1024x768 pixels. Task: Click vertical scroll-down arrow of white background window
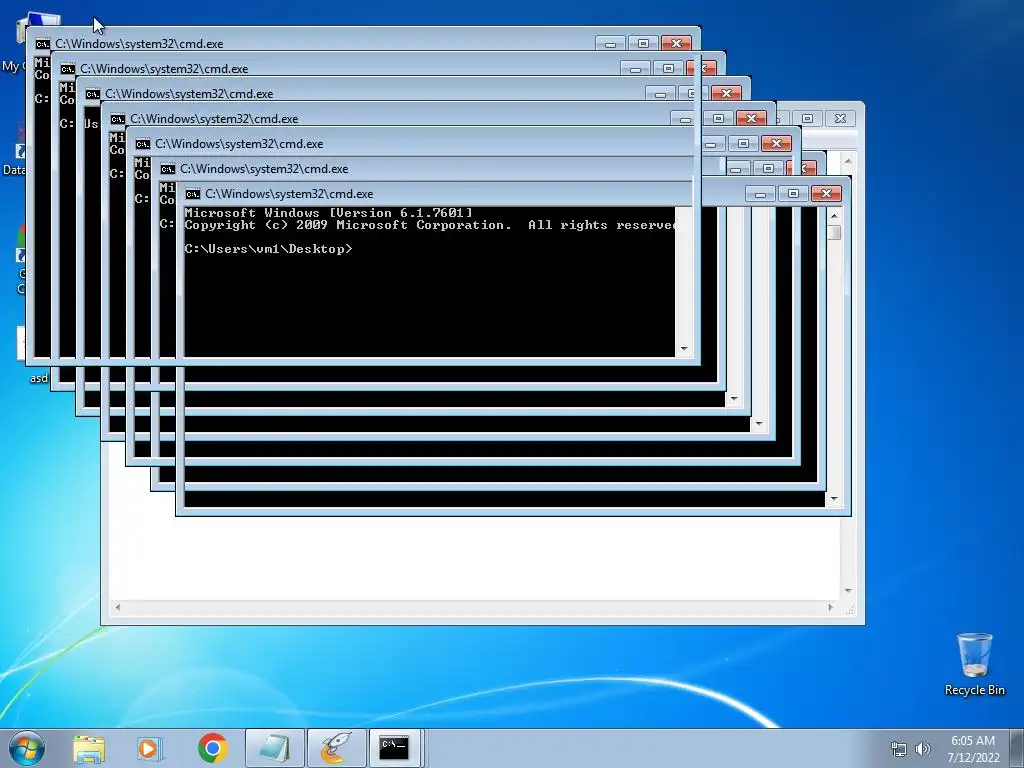(x=848, y=590)
